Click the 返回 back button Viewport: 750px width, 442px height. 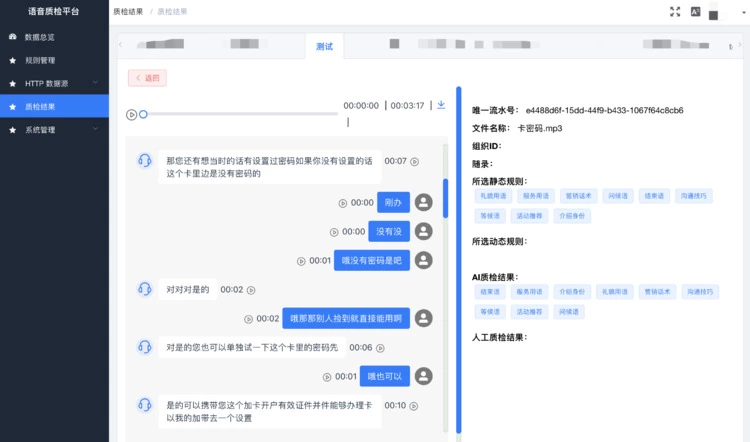[x=147, y=78]
